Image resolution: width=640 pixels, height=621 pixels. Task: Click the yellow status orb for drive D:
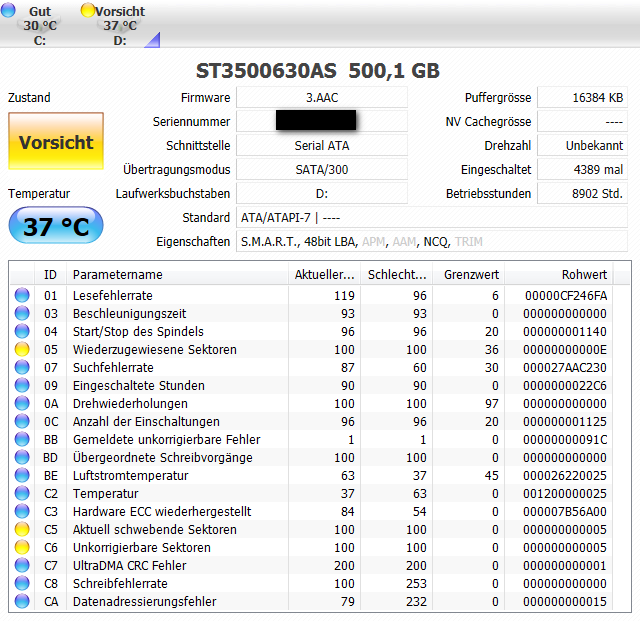tap(87, 10)
